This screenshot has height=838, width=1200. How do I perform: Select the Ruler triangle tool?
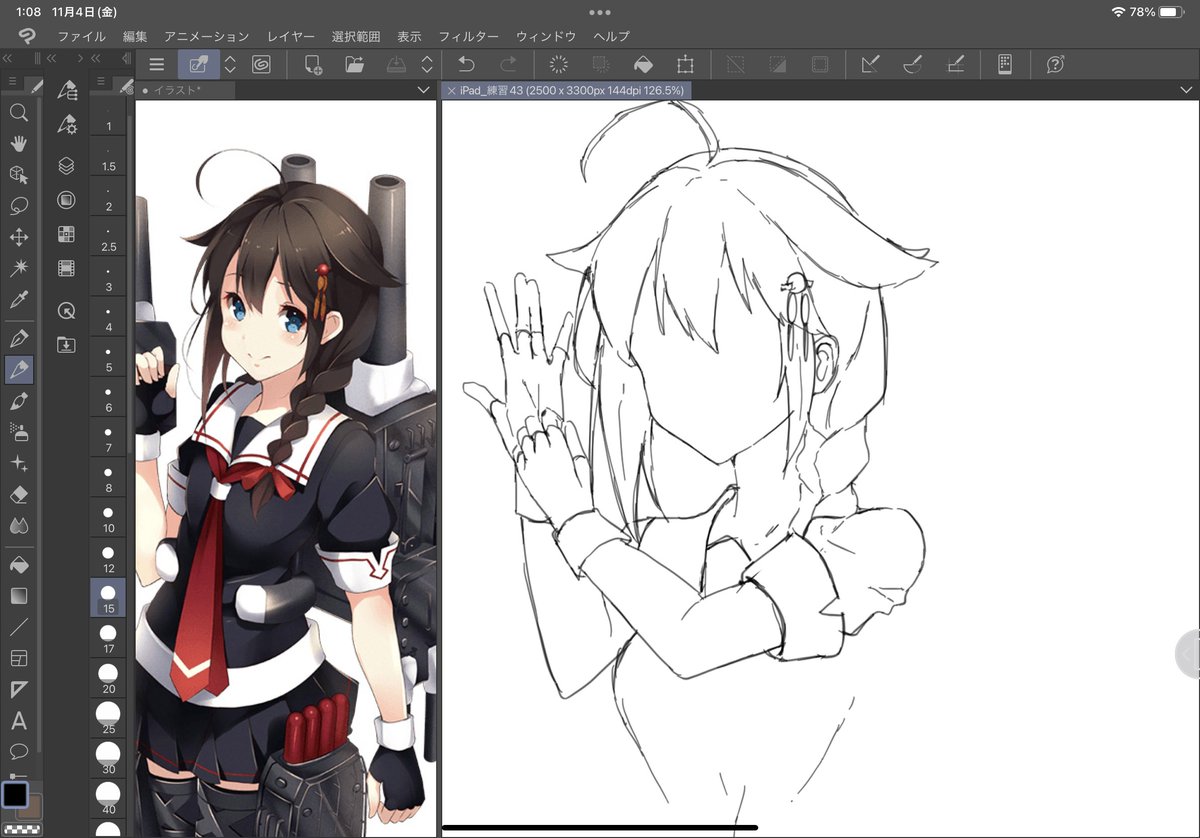click(x=18, y=689)
